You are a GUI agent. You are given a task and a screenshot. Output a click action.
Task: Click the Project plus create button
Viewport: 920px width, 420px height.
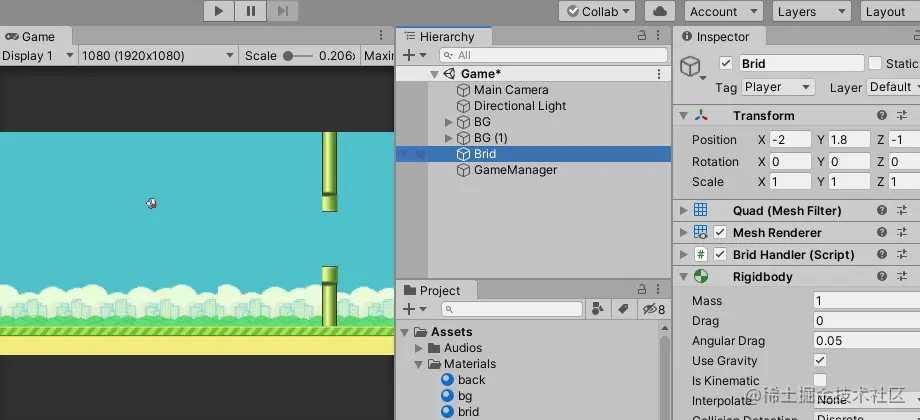point(414,309)
